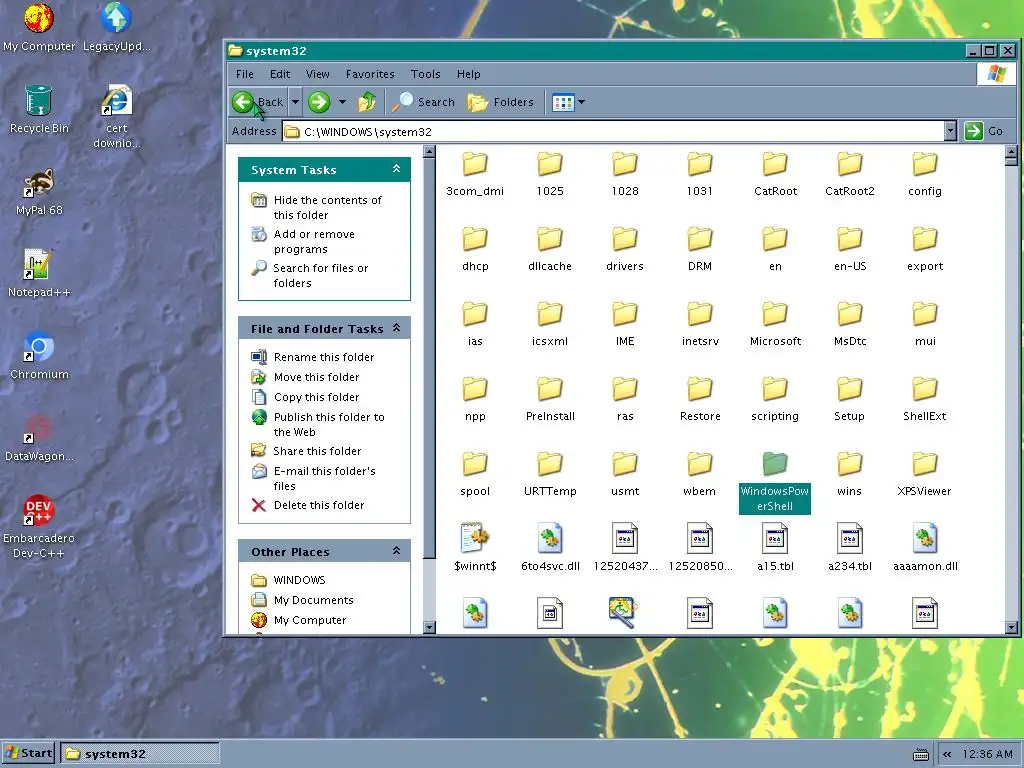This screenshot has height=768, width=1024.
Task: Open the Edit menu
Action: 280,74
